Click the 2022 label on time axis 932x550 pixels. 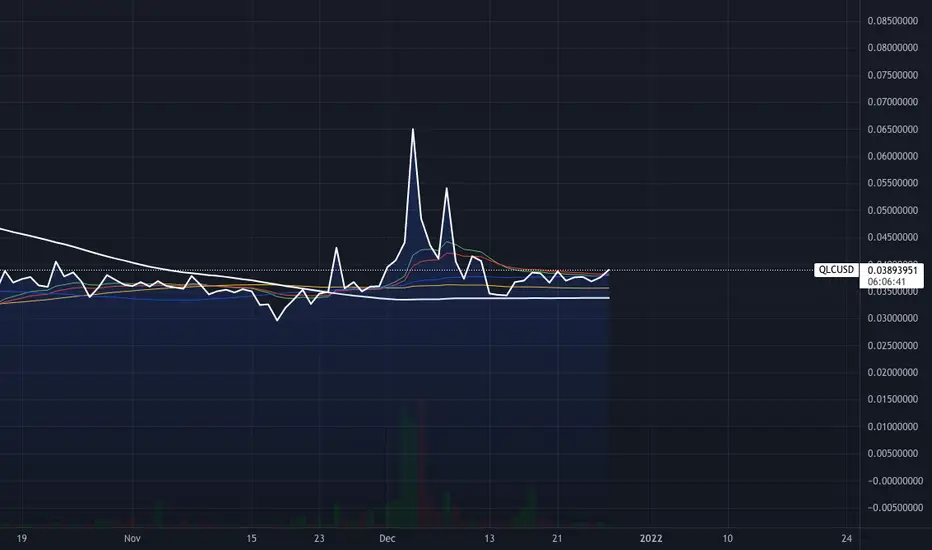click(x=651, y=538)
